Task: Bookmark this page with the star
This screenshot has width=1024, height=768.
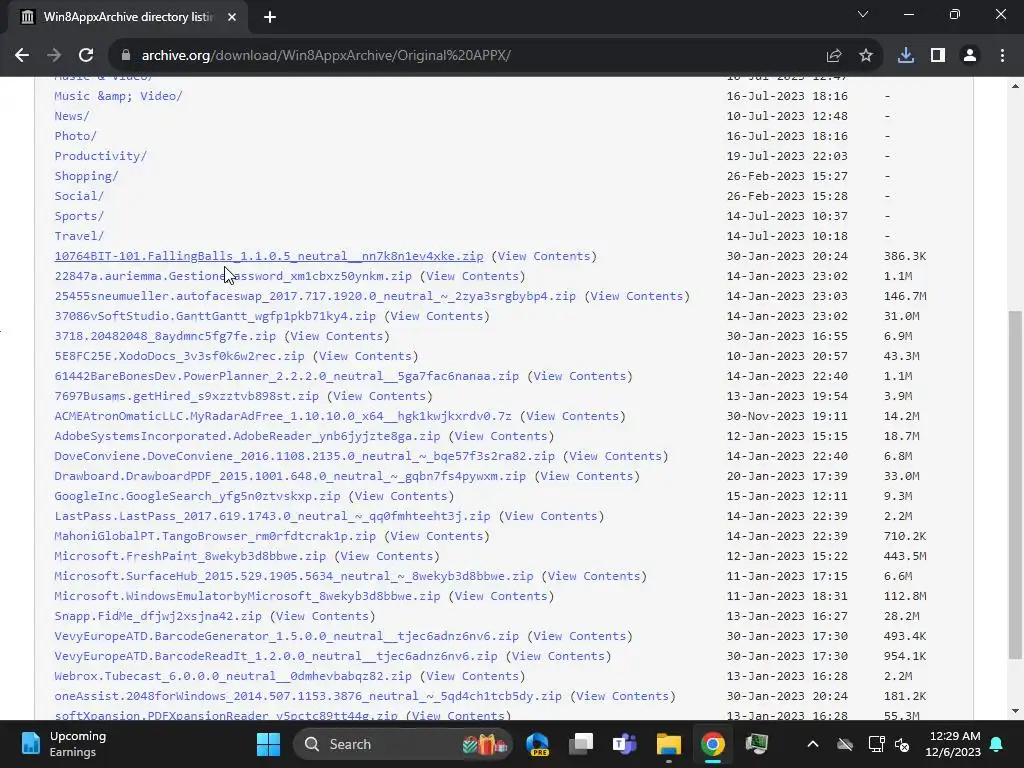Action: click(866, 56)
